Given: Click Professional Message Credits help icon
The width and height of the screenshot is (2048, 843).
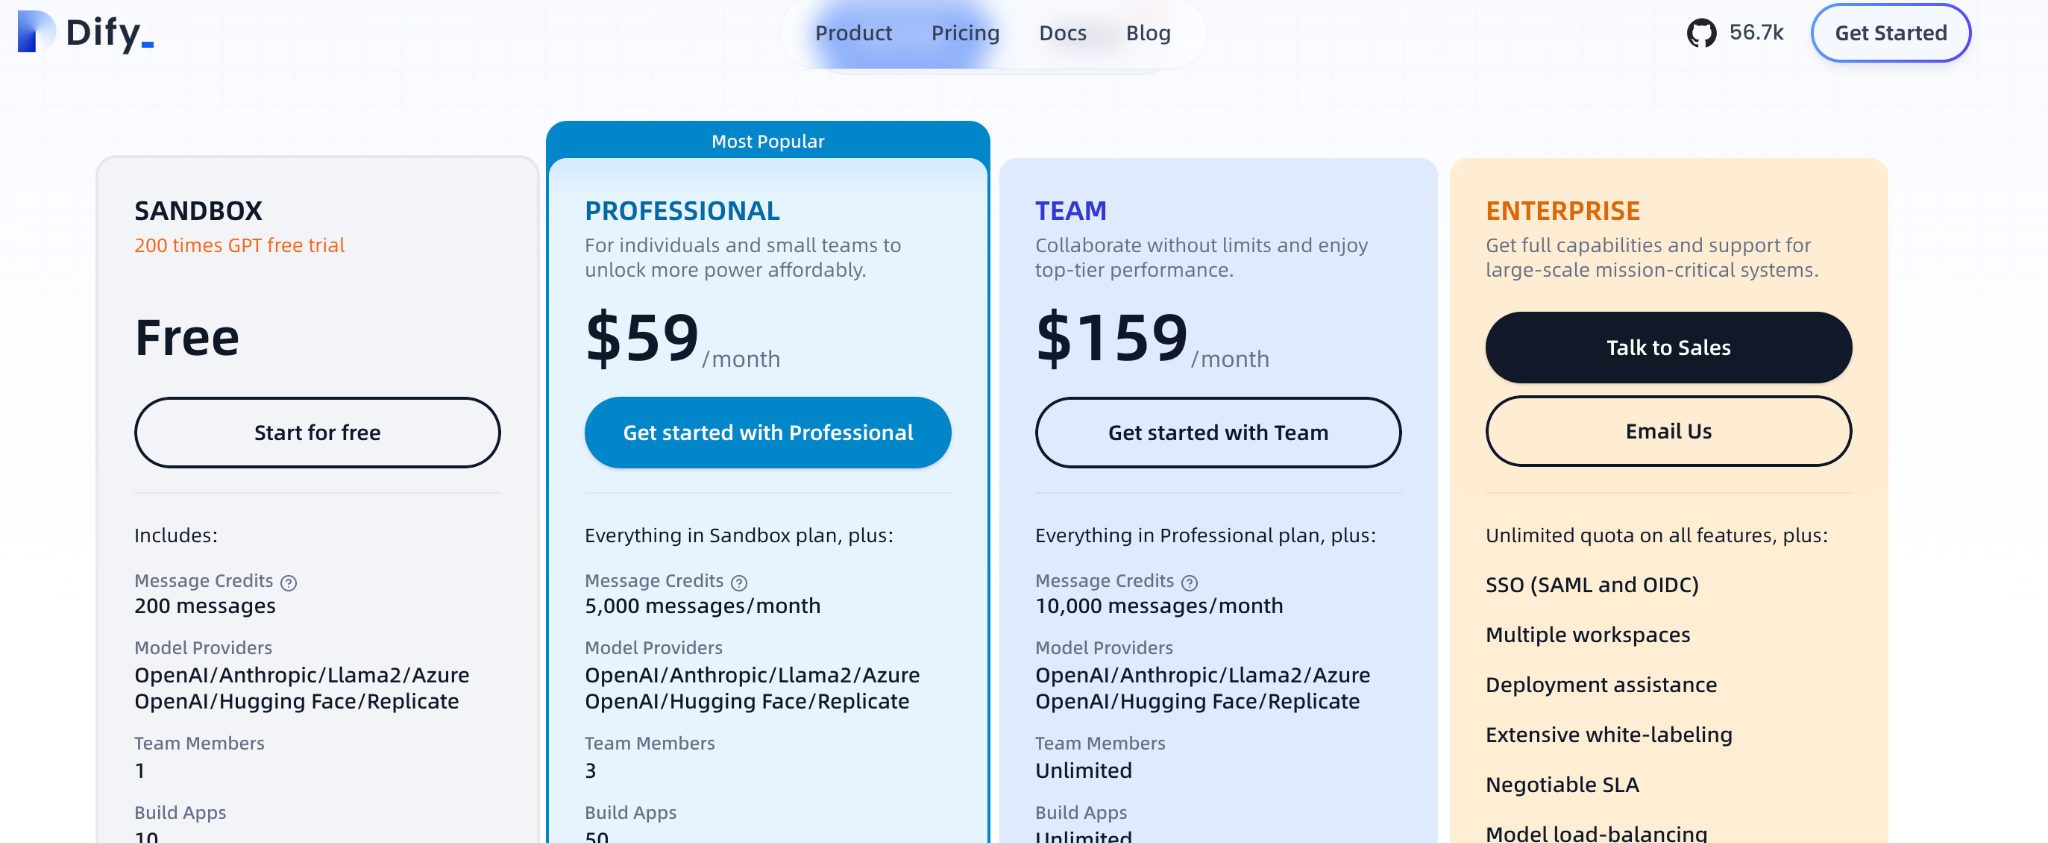Looking at the screenshot, I should [x=739, y=583].
